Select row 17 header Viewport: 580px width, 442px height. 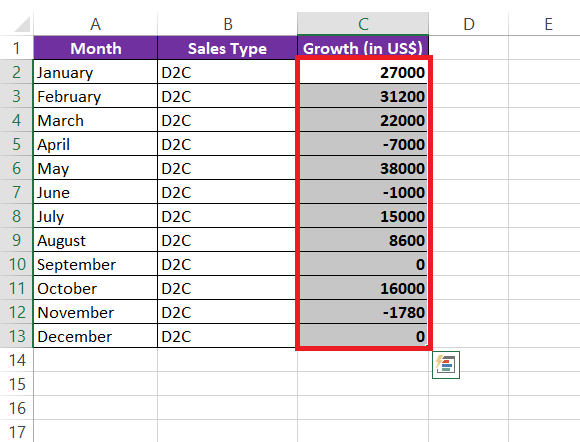tap(17, 432)
